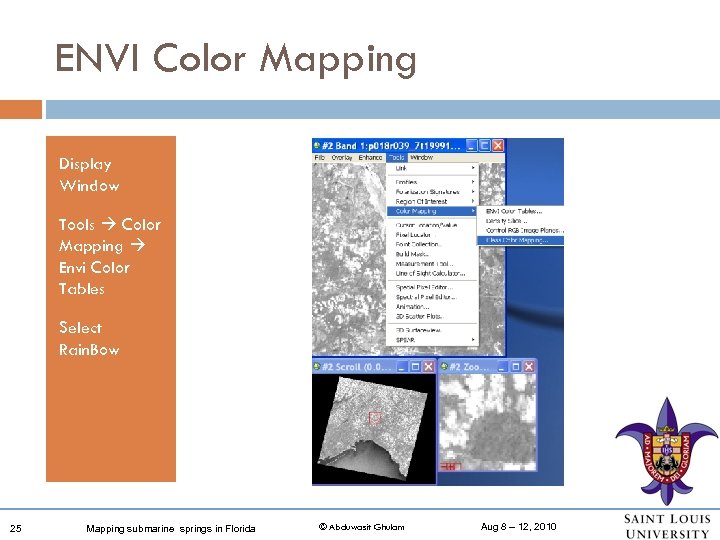Open the File menu in Band 1 window

[x=320, y=158]
